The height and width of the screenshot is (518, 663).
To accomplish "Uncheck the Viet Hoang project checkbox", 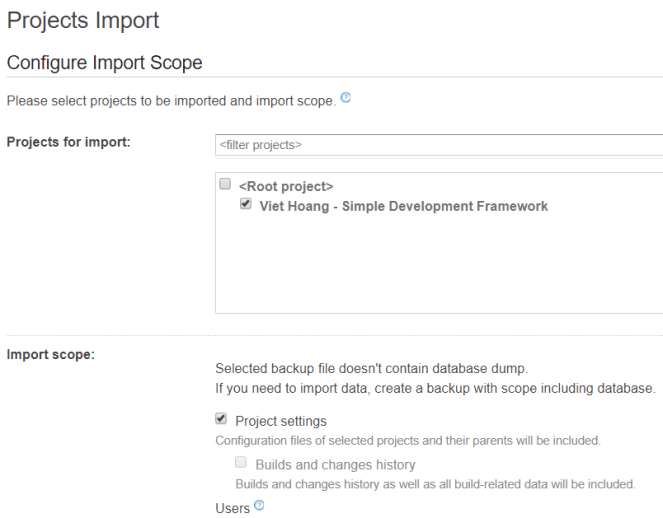I will [246, 204].
